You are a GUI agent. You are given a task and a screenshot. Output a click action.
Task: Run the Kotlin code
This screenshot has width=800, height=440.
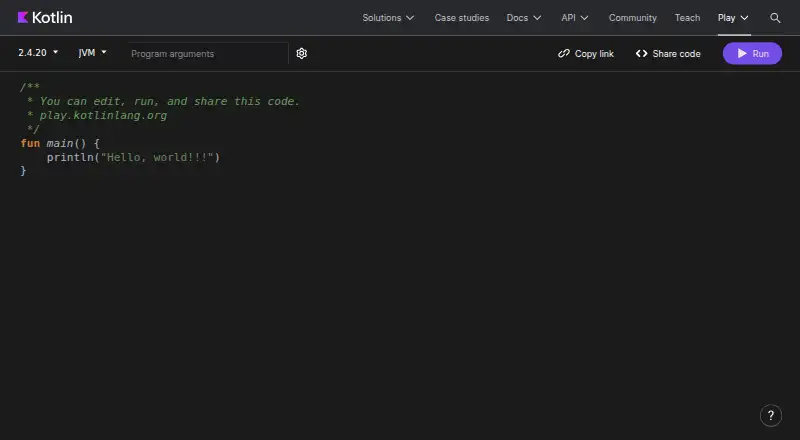coord(752,54)
